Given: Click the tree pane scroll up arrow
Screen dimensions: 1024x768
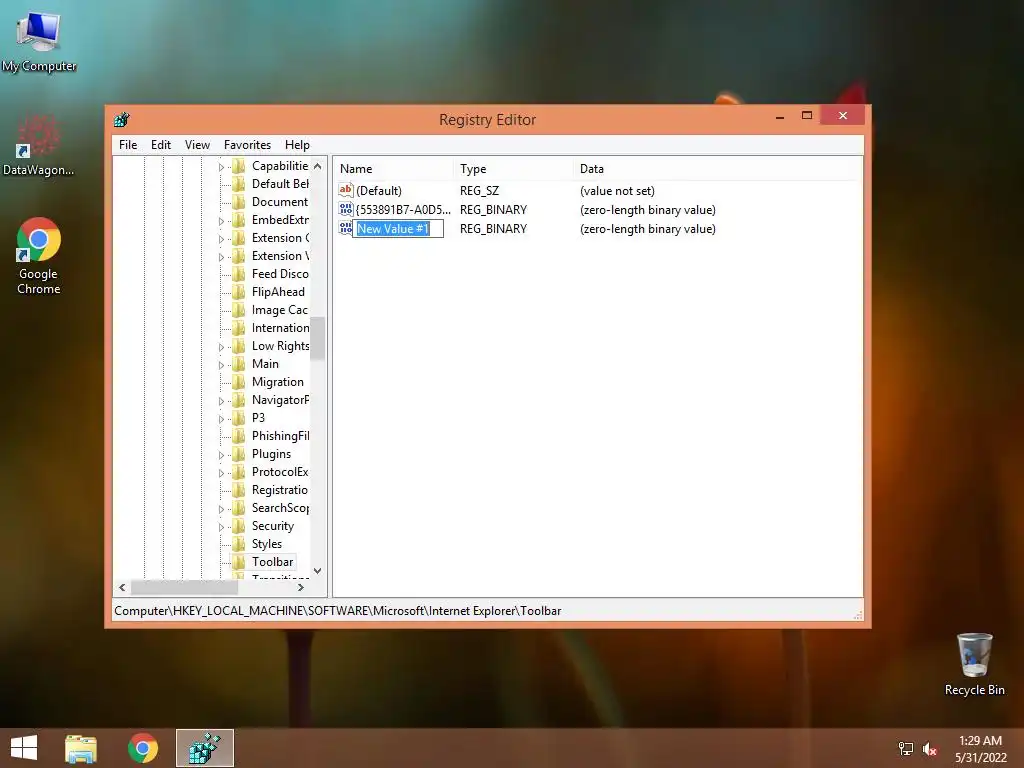Looking at the screenshot, I should click(x=317, y=166).
